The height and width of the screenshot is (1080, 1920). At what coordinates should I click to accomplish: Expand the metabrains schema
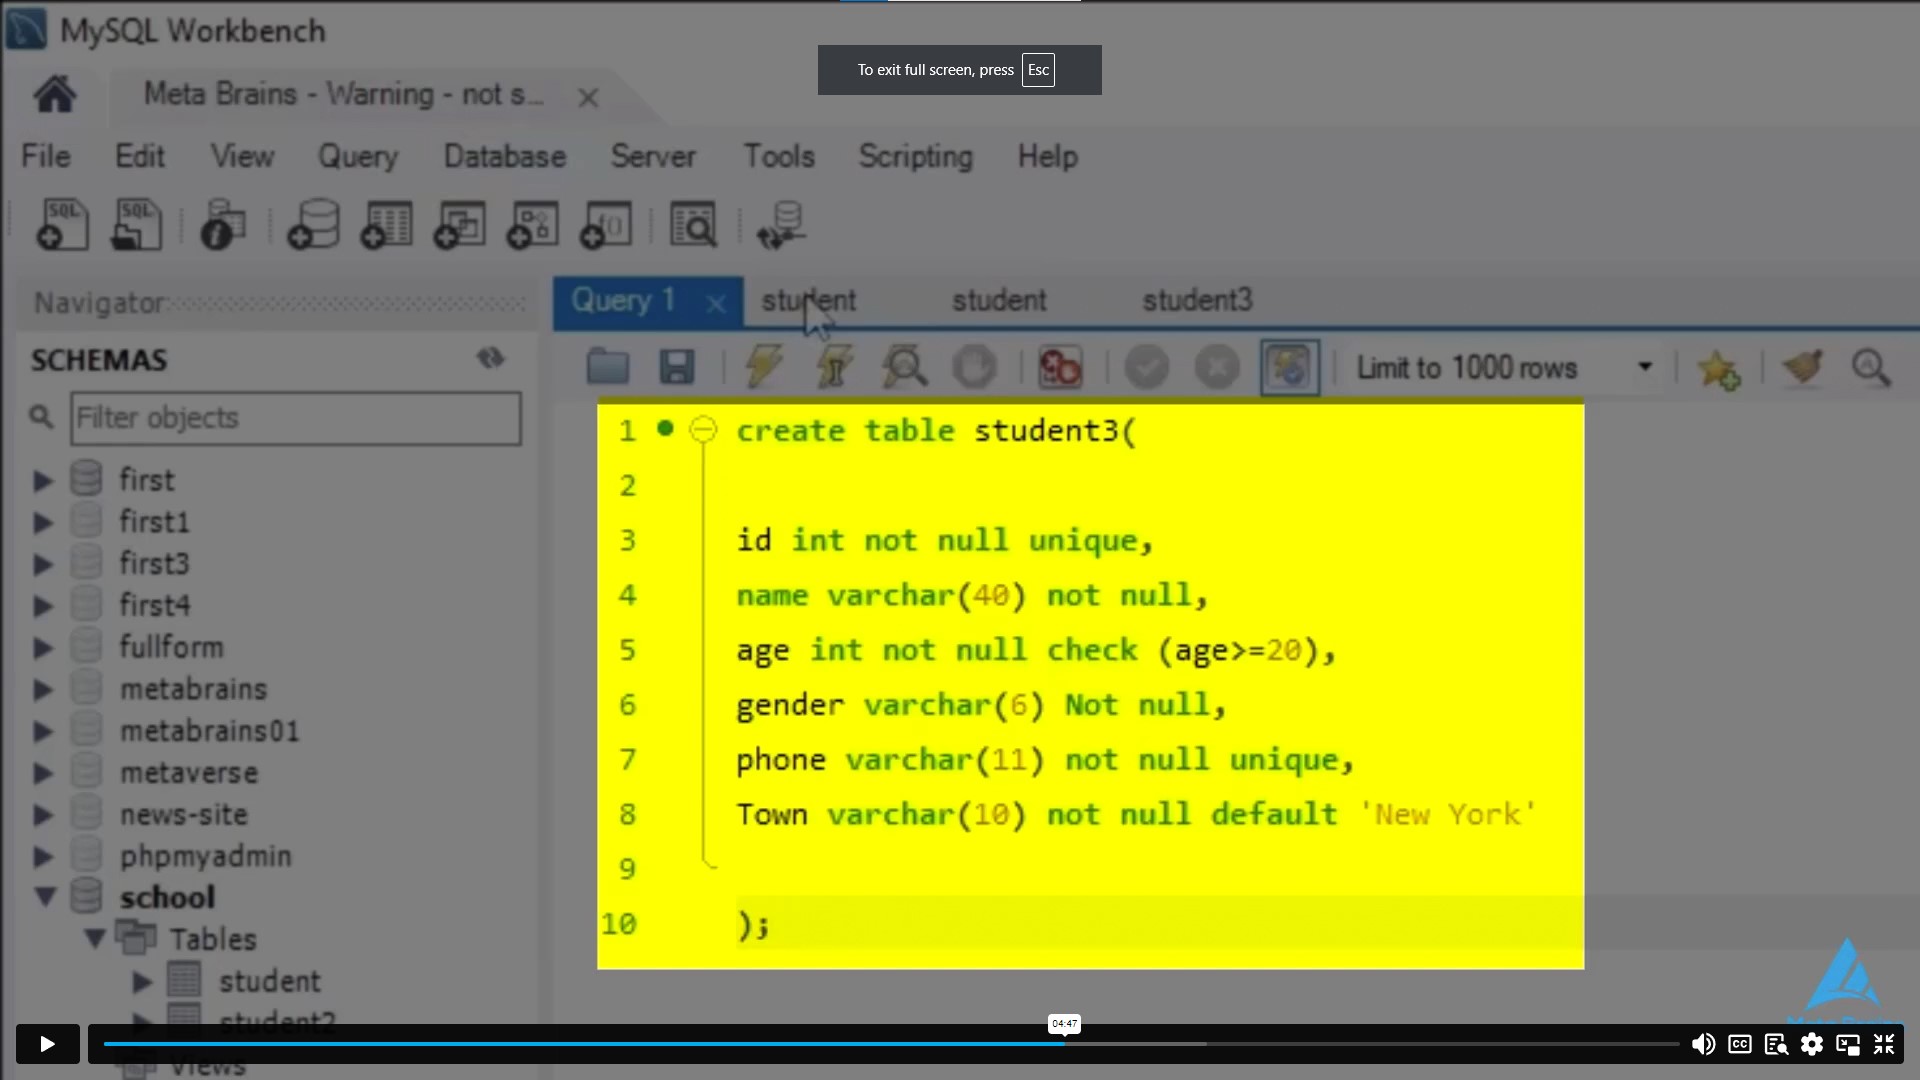pos(42,690)
